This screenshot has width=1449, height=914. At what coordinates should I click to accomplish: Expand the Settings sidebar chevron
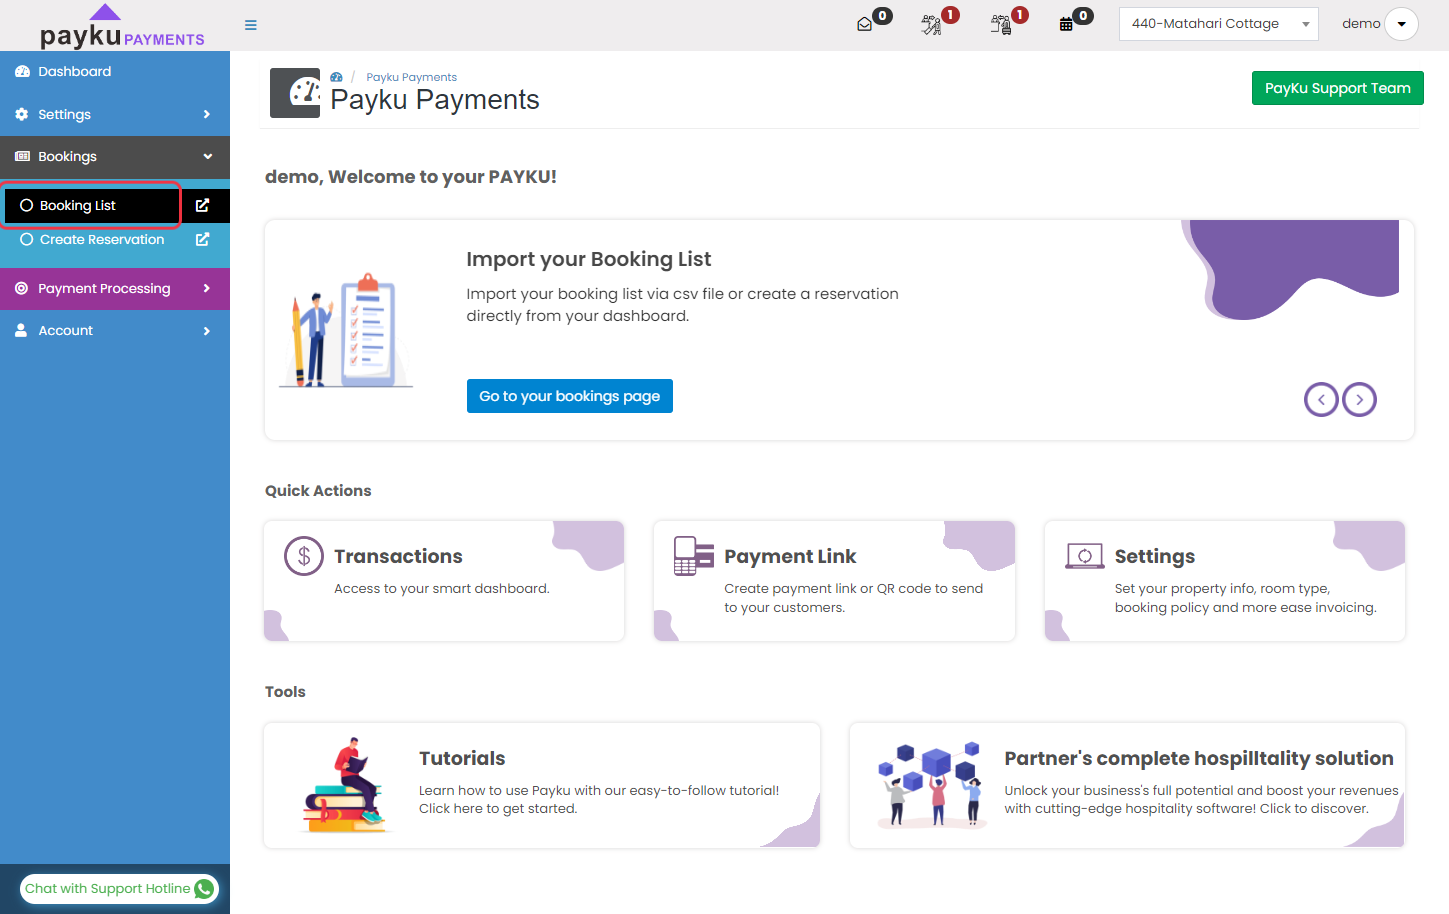pos(207,114)
